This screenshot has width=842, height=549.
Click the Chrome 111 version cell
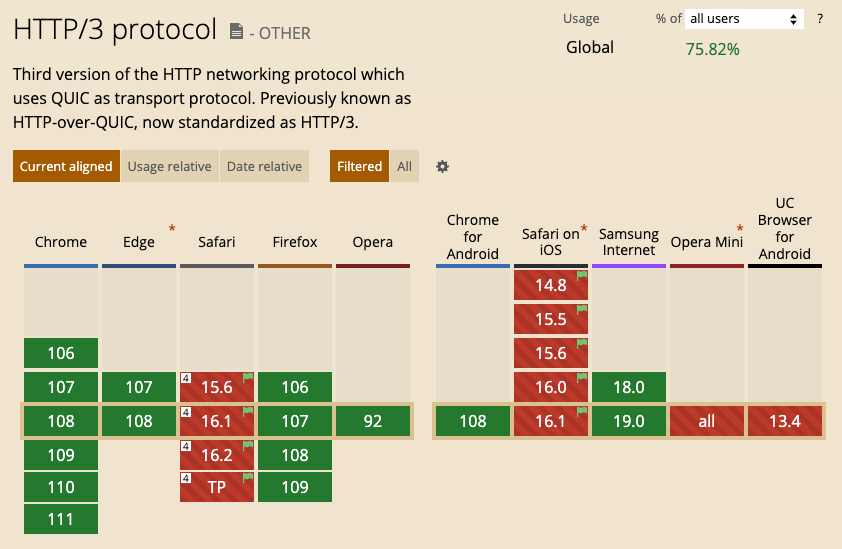pyautogui.click(x=61, y=519)
